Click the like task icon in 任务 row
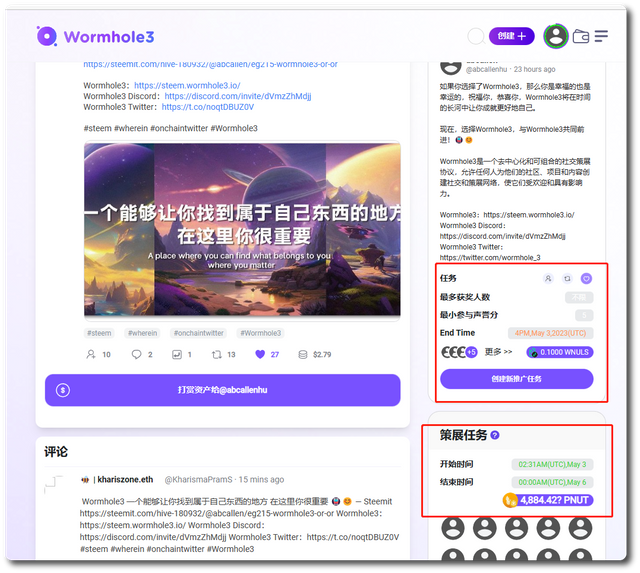Image resolution: width=640 pixels, height=573 pixels. 587,278
